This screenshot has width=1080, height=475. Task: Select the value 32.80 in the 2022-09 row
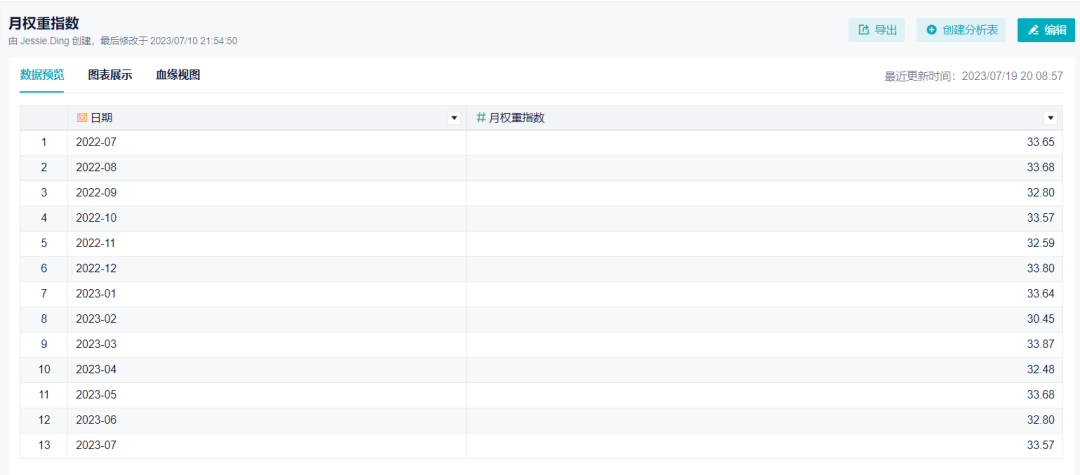[x=1040, y=193]
